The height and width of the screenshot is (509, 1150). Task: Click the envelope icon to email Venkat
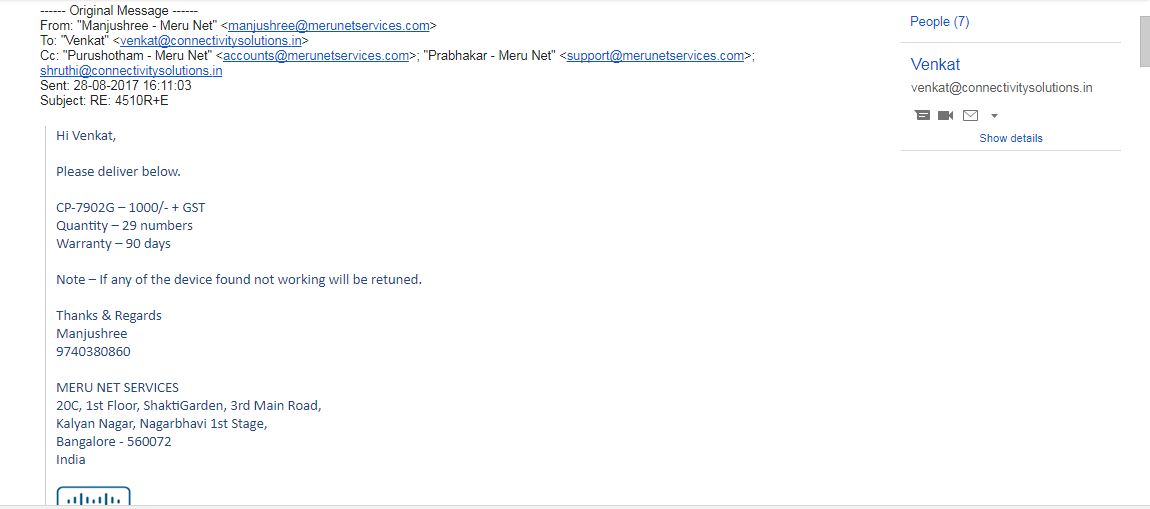[x=970, y=116]
